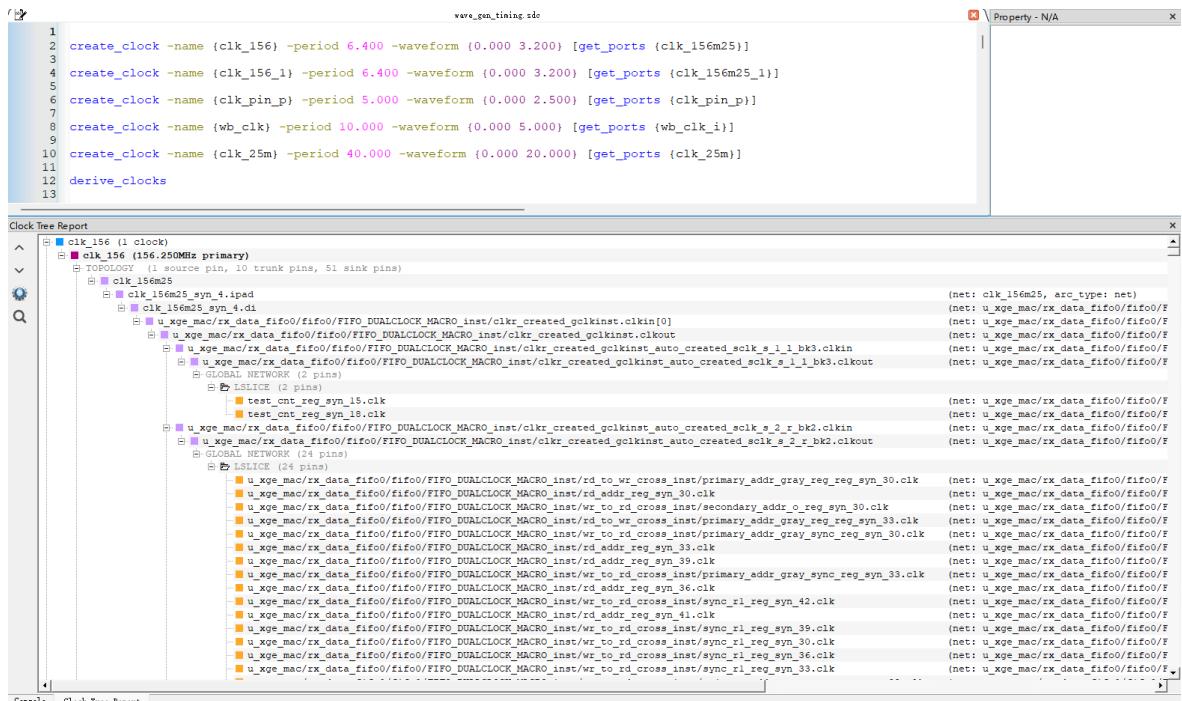1182x701 pixels.
Task: Place cursor in create_clock clk_156 line
Action: (x=409, y=46)
